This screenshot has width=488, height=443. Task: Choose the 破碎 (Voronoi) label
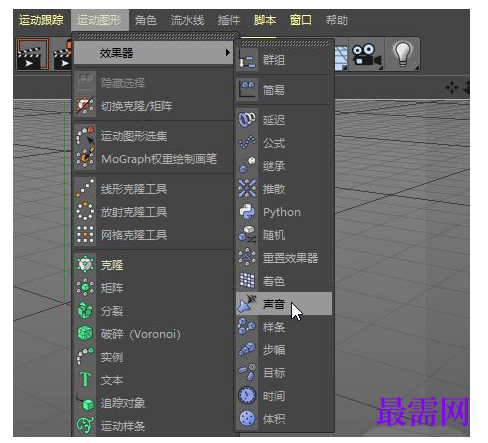pyautogui.click(x=141, y=334)
